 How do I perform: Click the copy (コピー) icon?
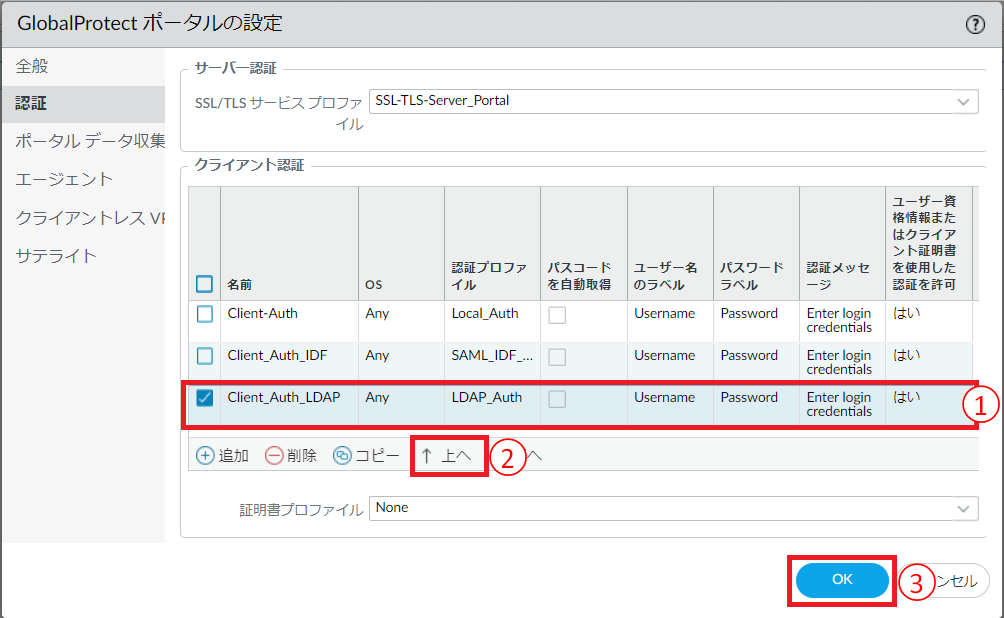(342, 455)
